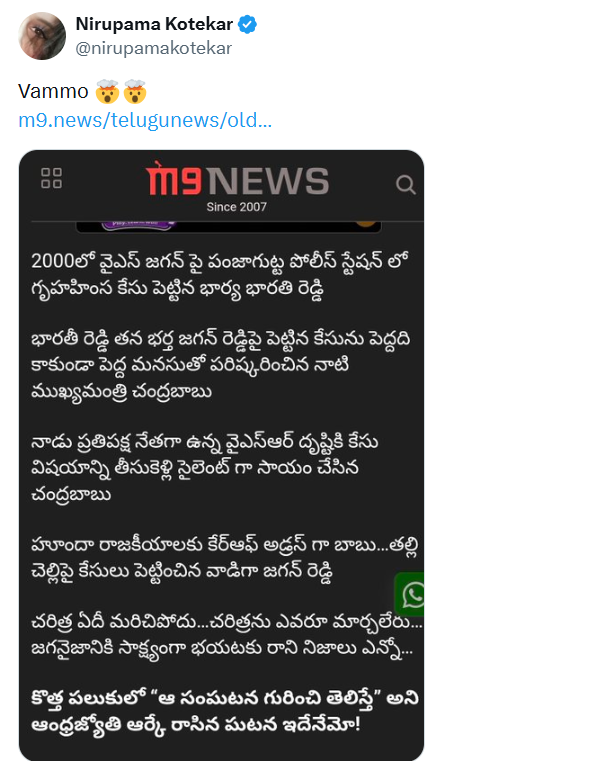Open the m9 News grid menu icon
The height and width of the screenshot is (761, 614).
click(51, 178)
